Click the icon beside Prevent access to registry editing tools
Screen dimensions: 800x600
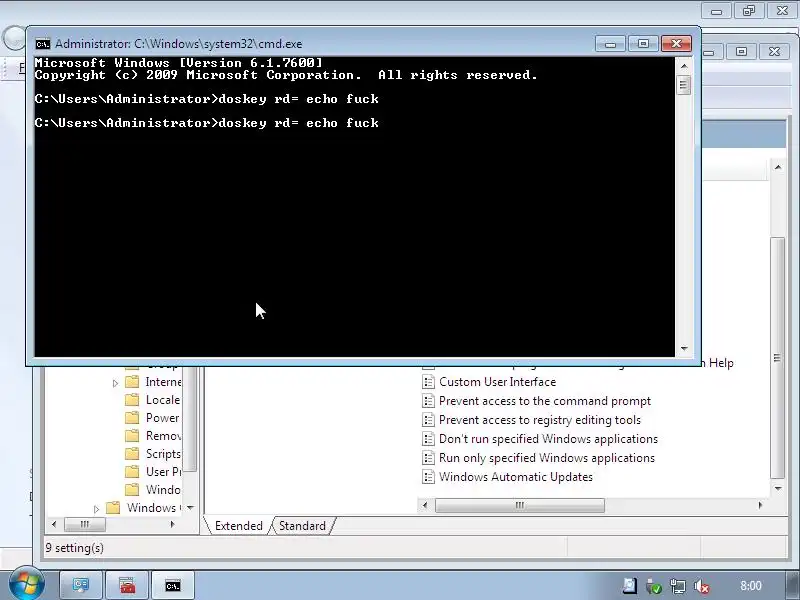tap(428, 419)
